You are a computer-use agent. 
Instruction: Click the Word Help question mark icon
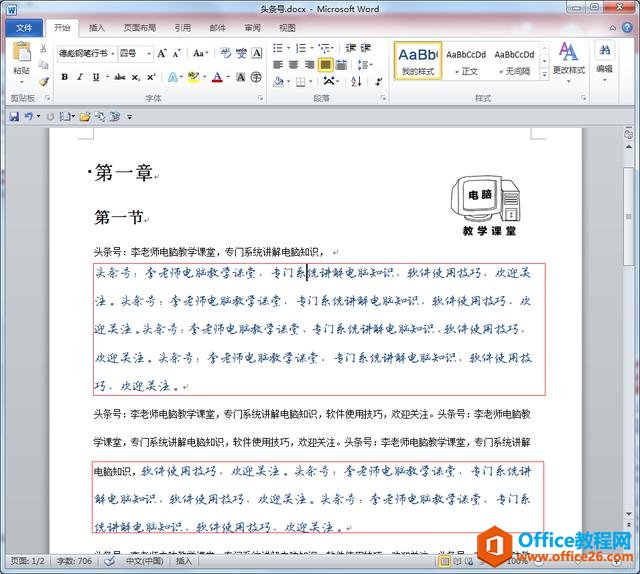pyautogui.click(x=627, y=27)
